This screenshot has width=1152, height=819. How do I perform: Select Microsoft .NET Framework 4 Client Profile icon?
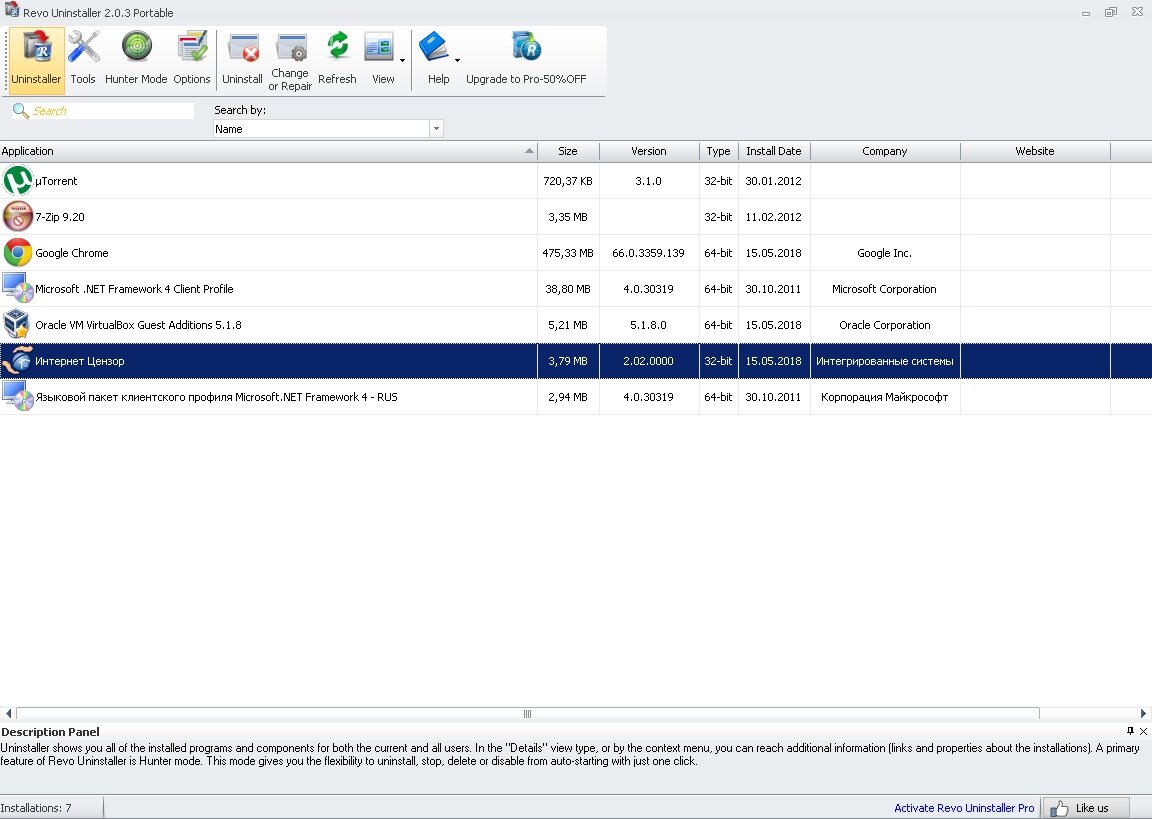click(x=18, y=289)
